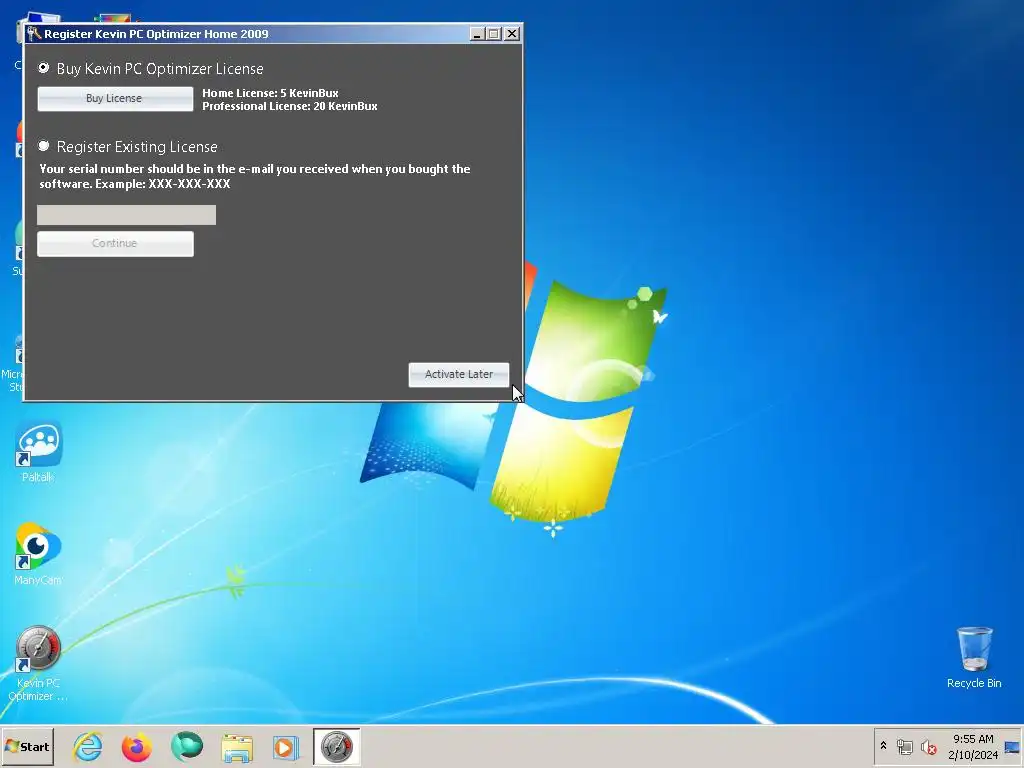The height and width of the screenshot is (768, 1024).
Task: Maximize the Register dialog window
Action: (494, 34)
